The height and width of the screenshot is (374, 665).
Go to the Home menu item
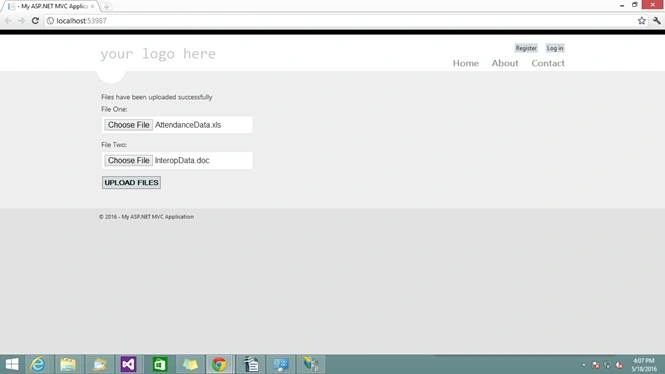pyautogui.click(x=466, y=63)
